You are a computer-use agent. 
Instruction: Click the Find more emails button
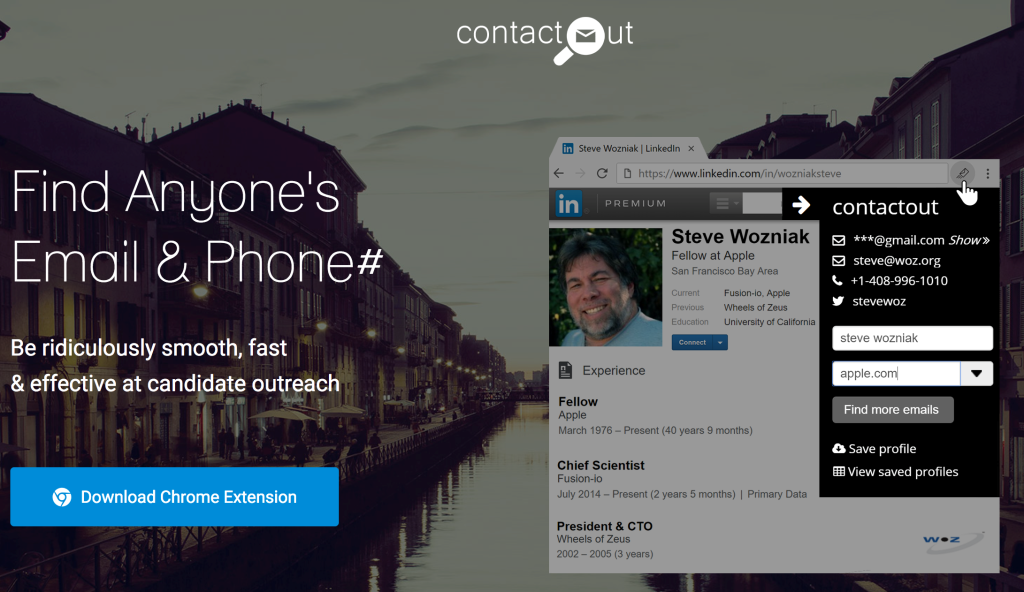[892, 410]
